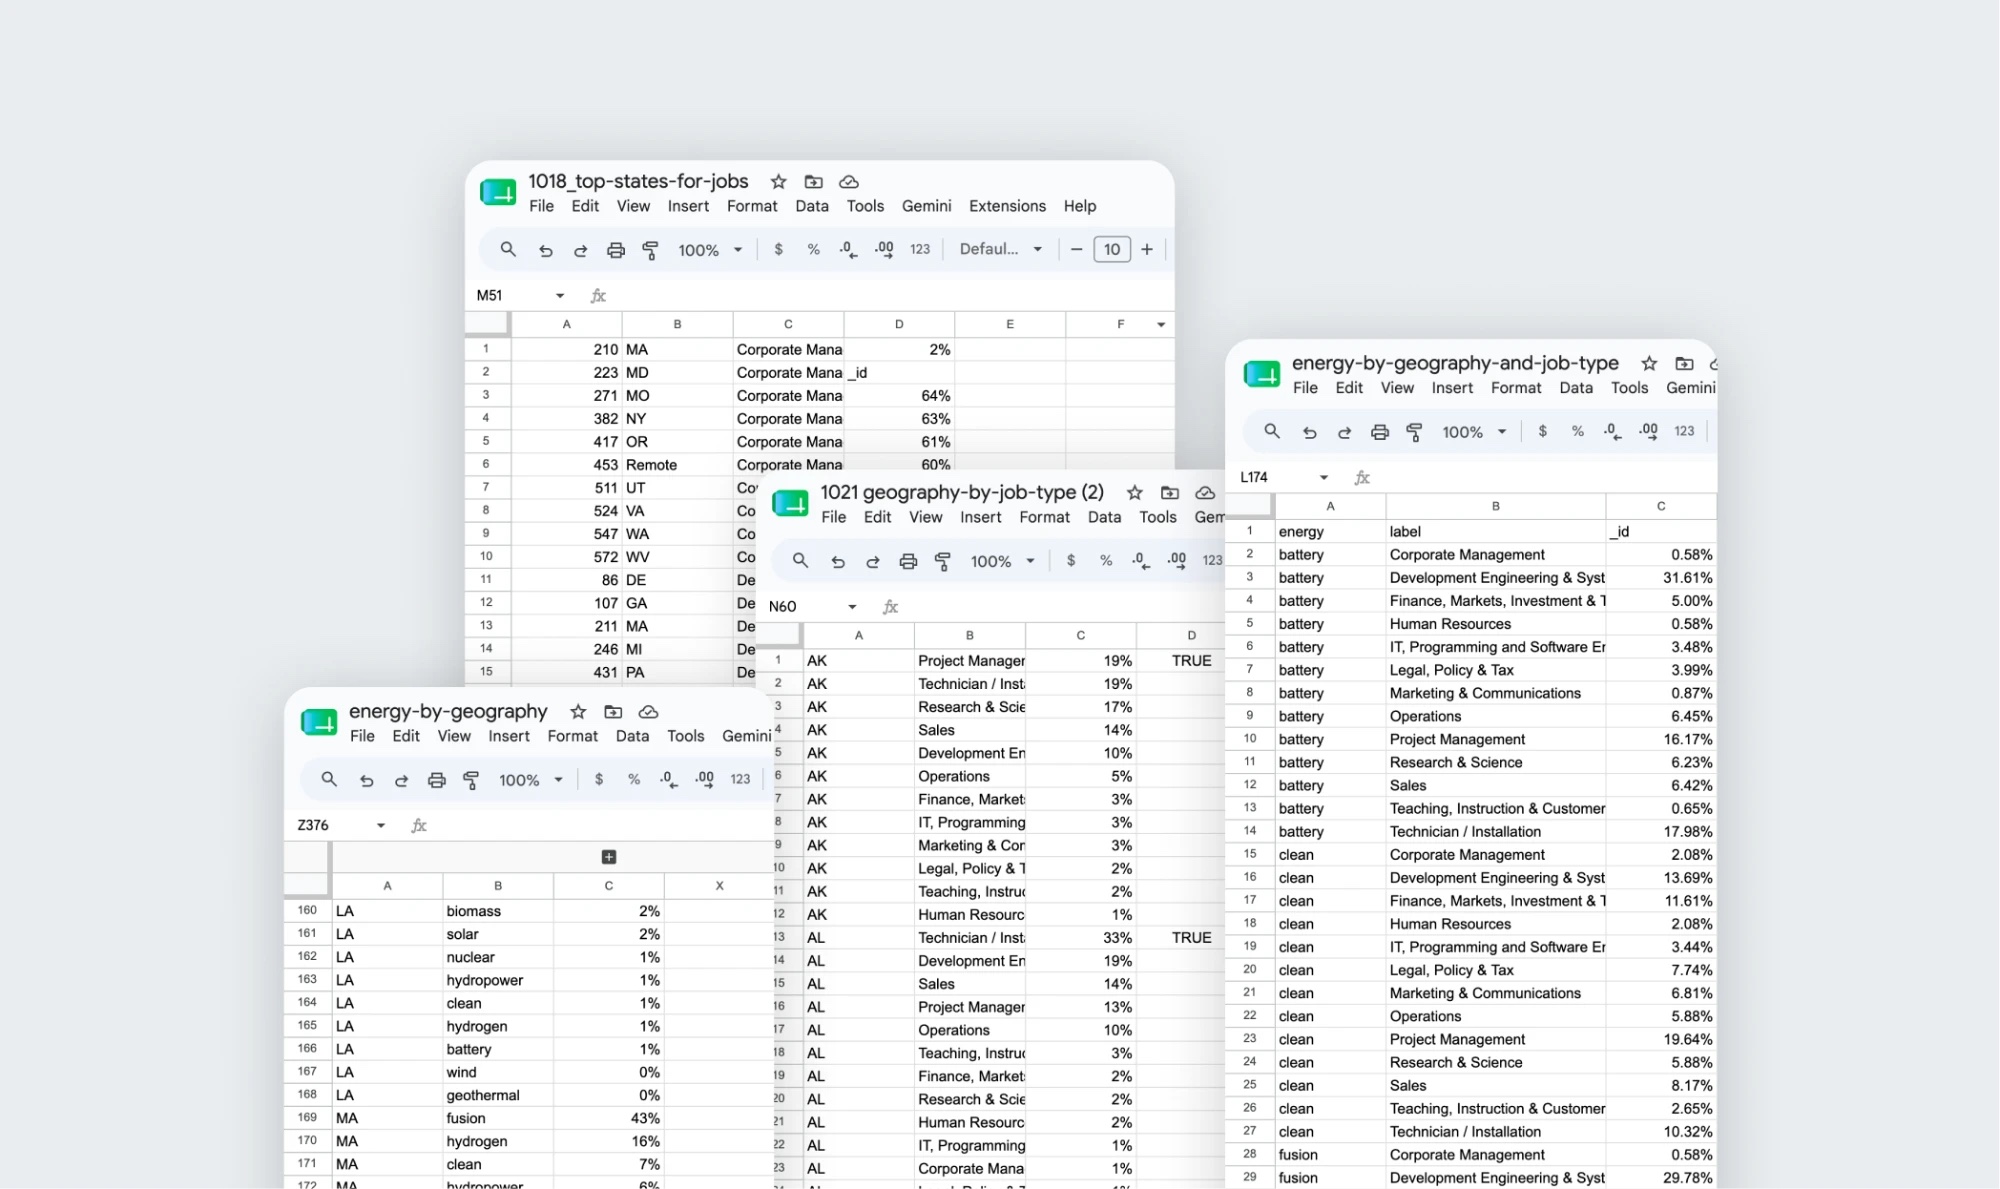Undo in the 1018_top-states-for-jobs window
This screenshot has height=1189, width=2000.
point(545,250)
